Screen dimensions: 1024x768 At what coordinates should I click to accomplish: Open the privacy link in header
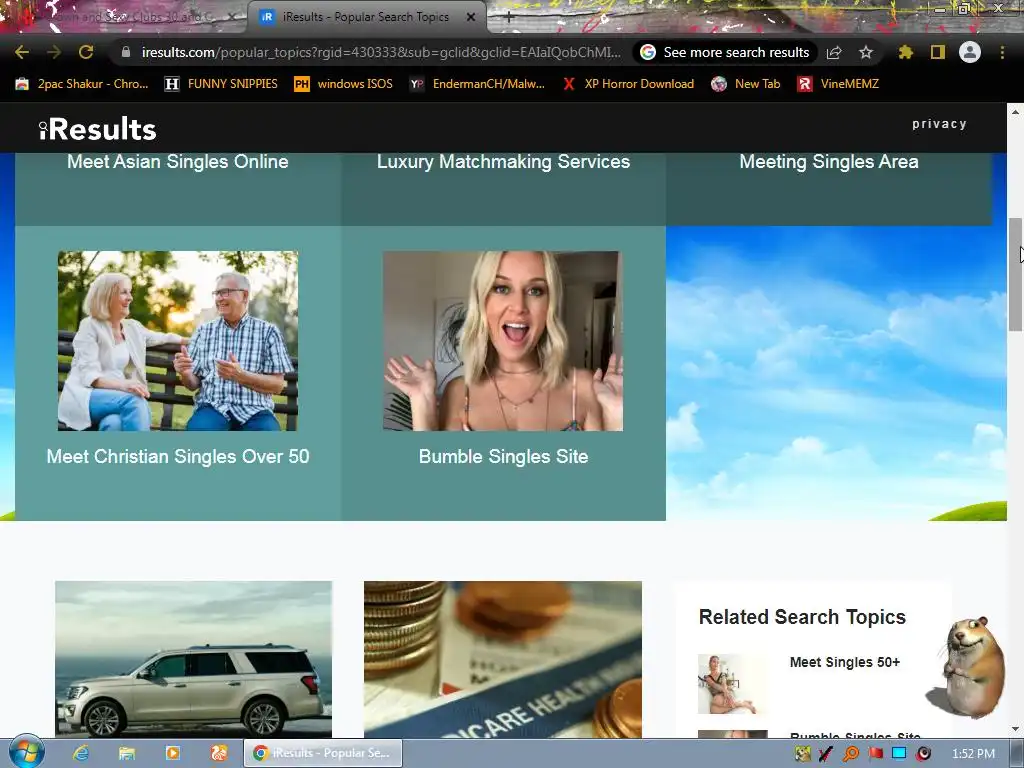[x=939, y=124]
